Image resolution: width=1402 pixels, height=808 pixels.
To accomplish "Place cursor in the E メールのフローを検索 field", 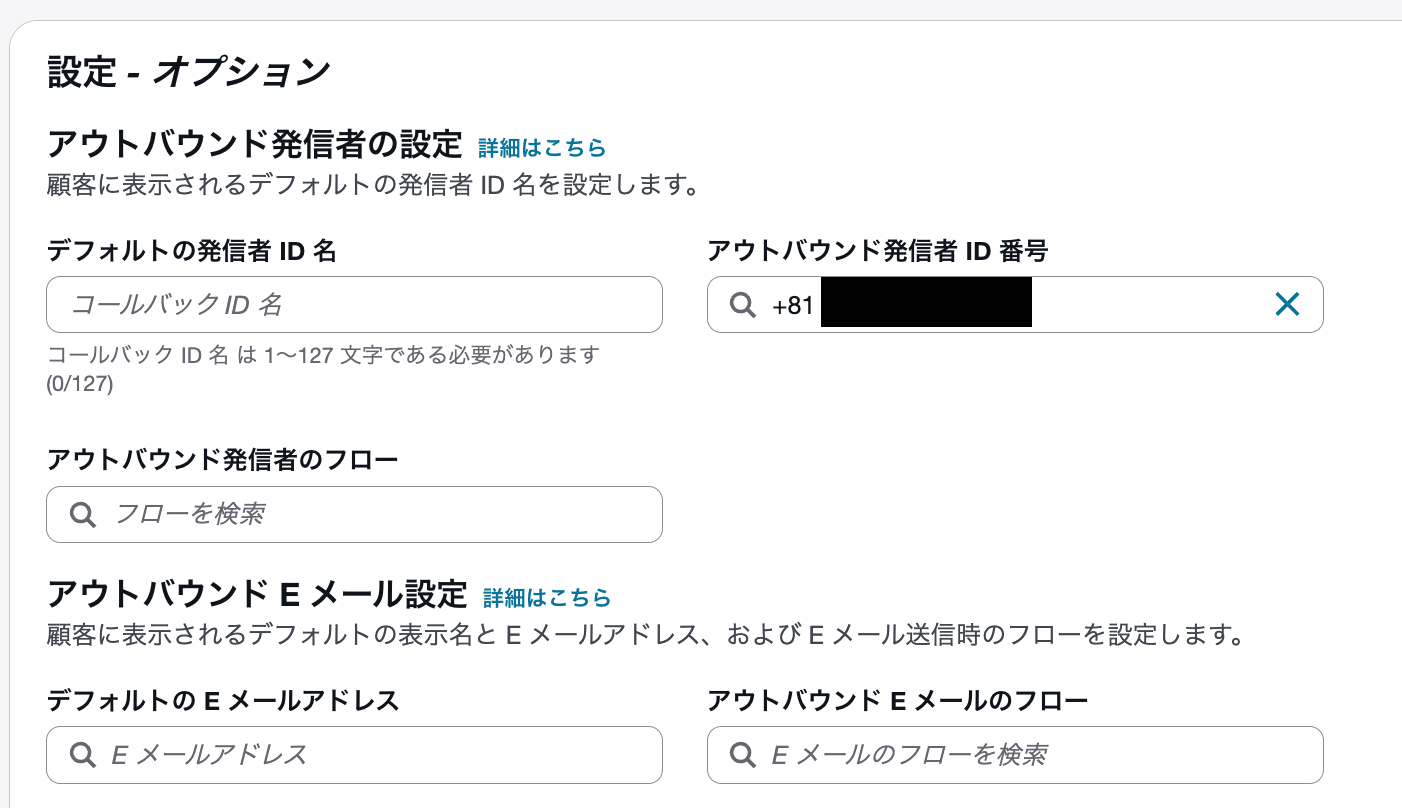I will coord(1015,755).
